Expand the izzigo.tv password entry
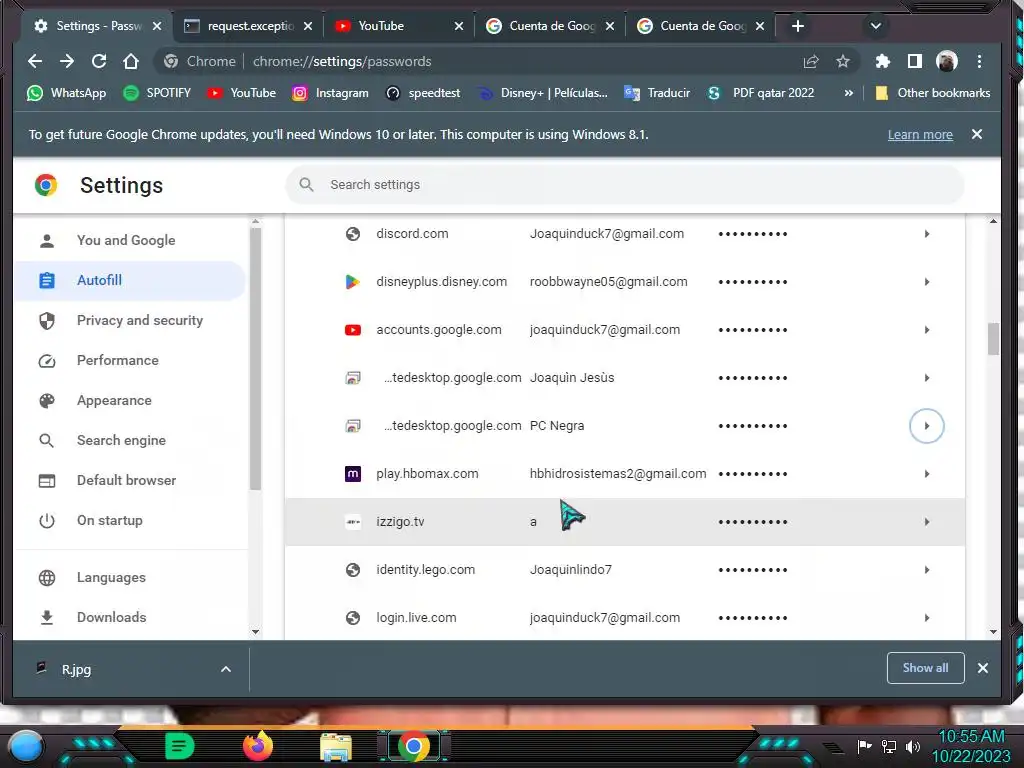 click(927, 522)
